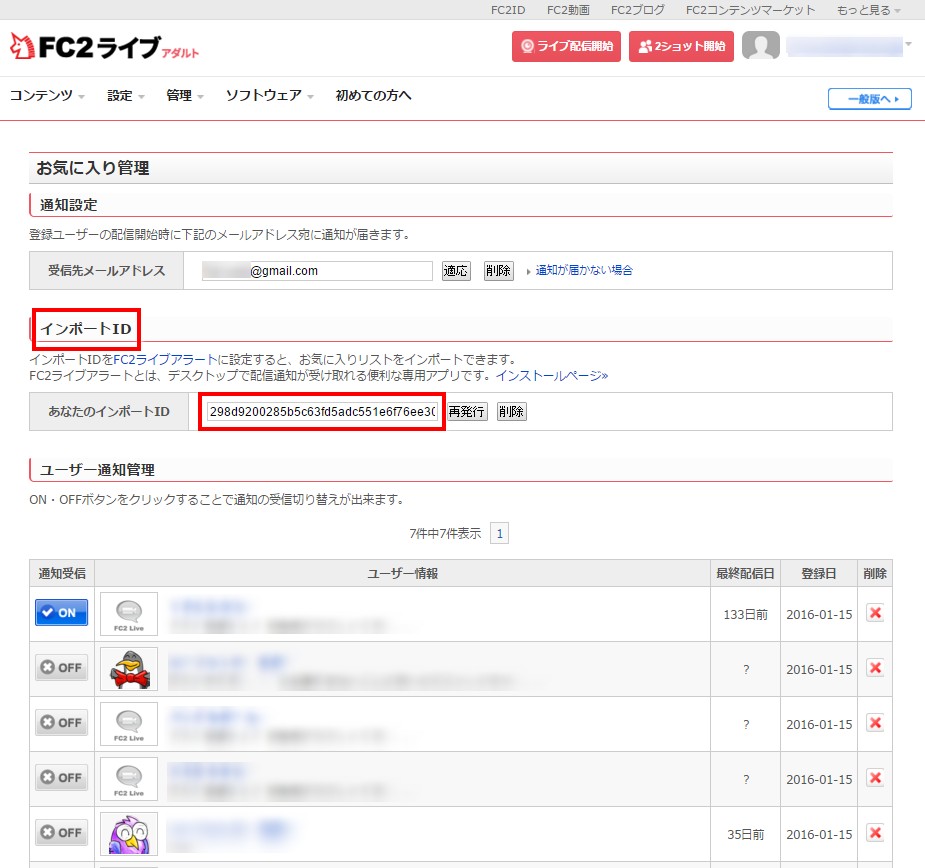Select page 1 in the pagination
Screen dimensions: 925x868
(x=500, y=533)
